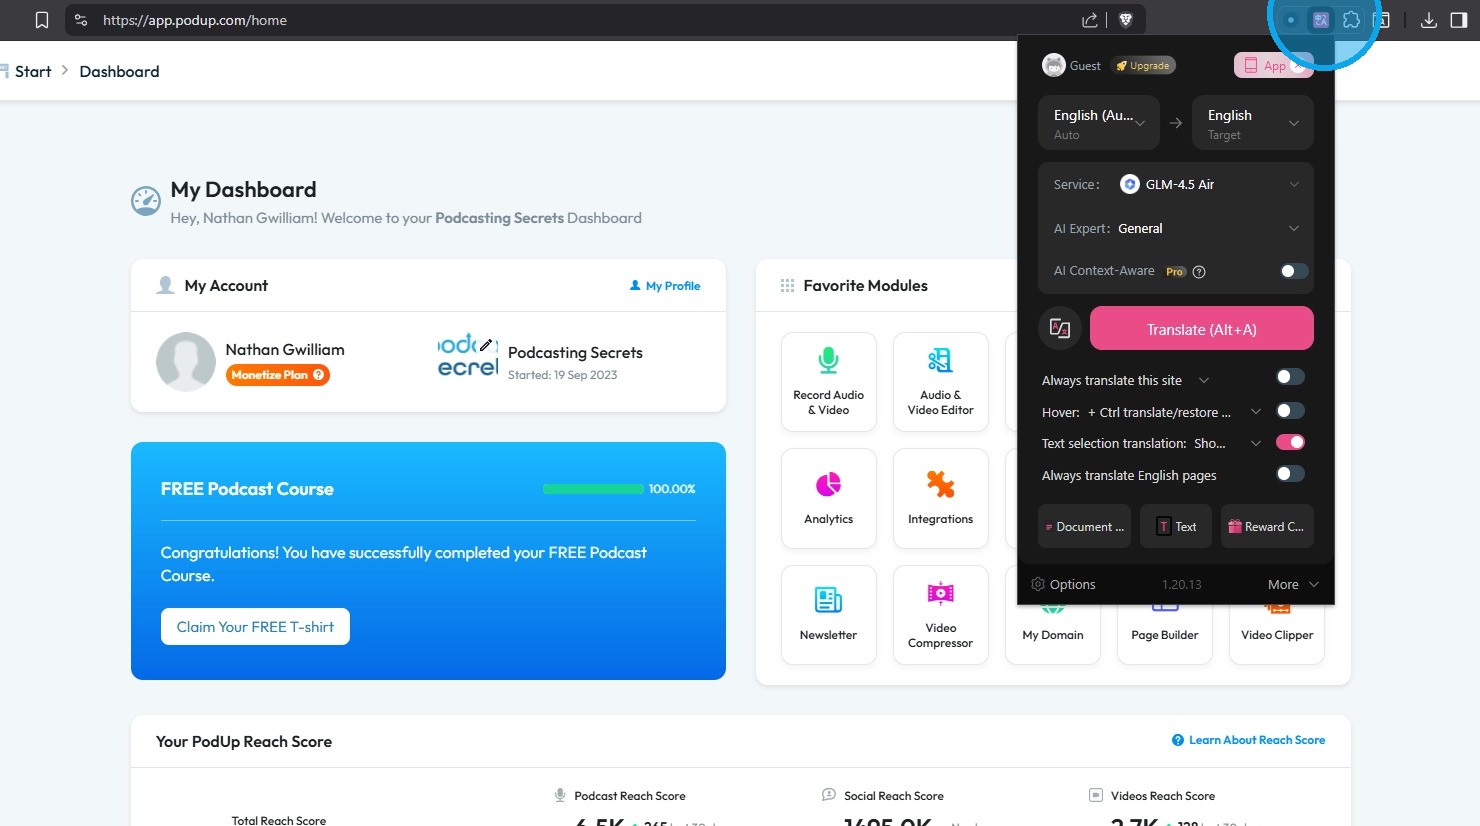Open the Newsletter module
Viewport: 1480px width, 826px height.
coord(828,614)
